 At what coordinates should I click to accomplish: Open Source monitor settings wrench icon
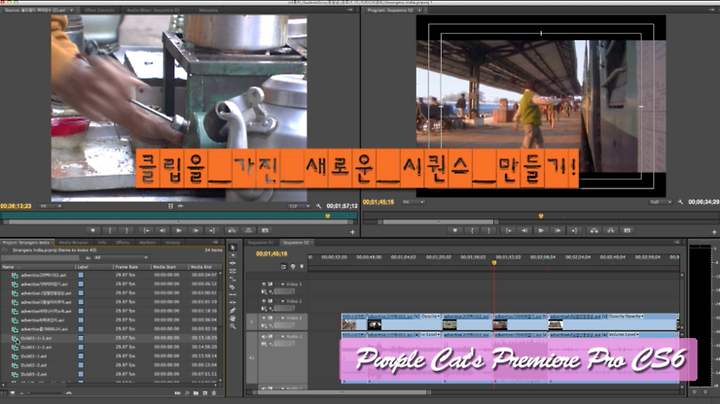319,206
